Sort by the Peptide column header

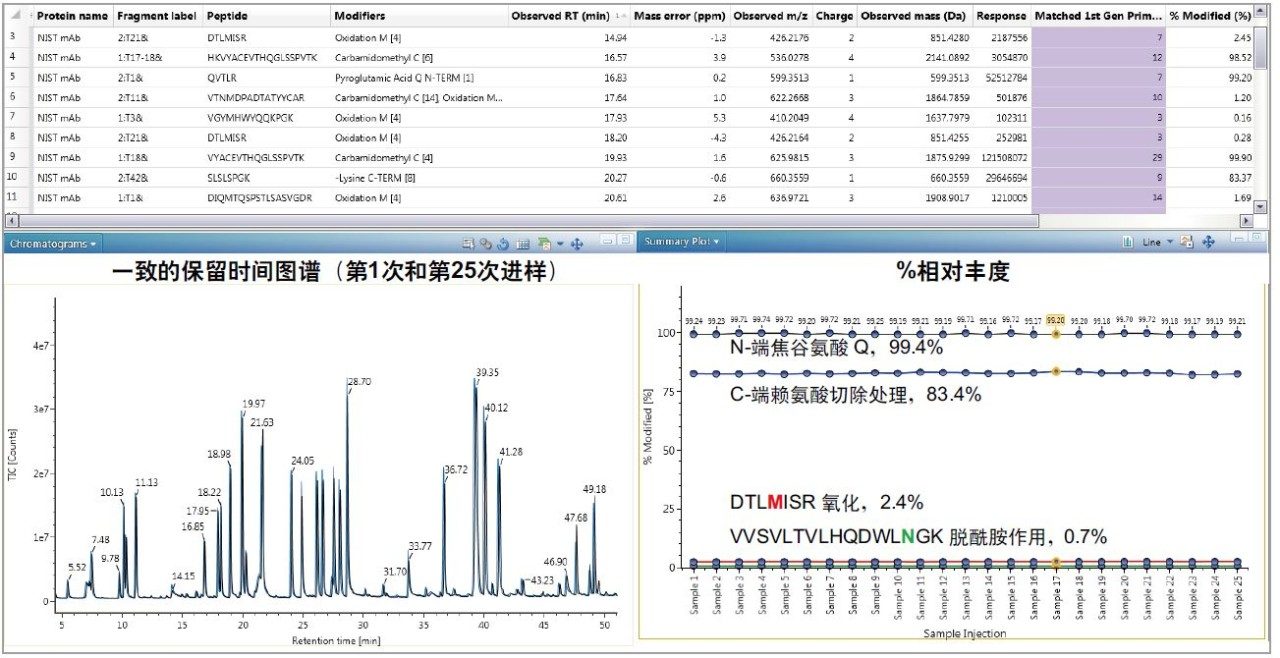pos(266,16)
